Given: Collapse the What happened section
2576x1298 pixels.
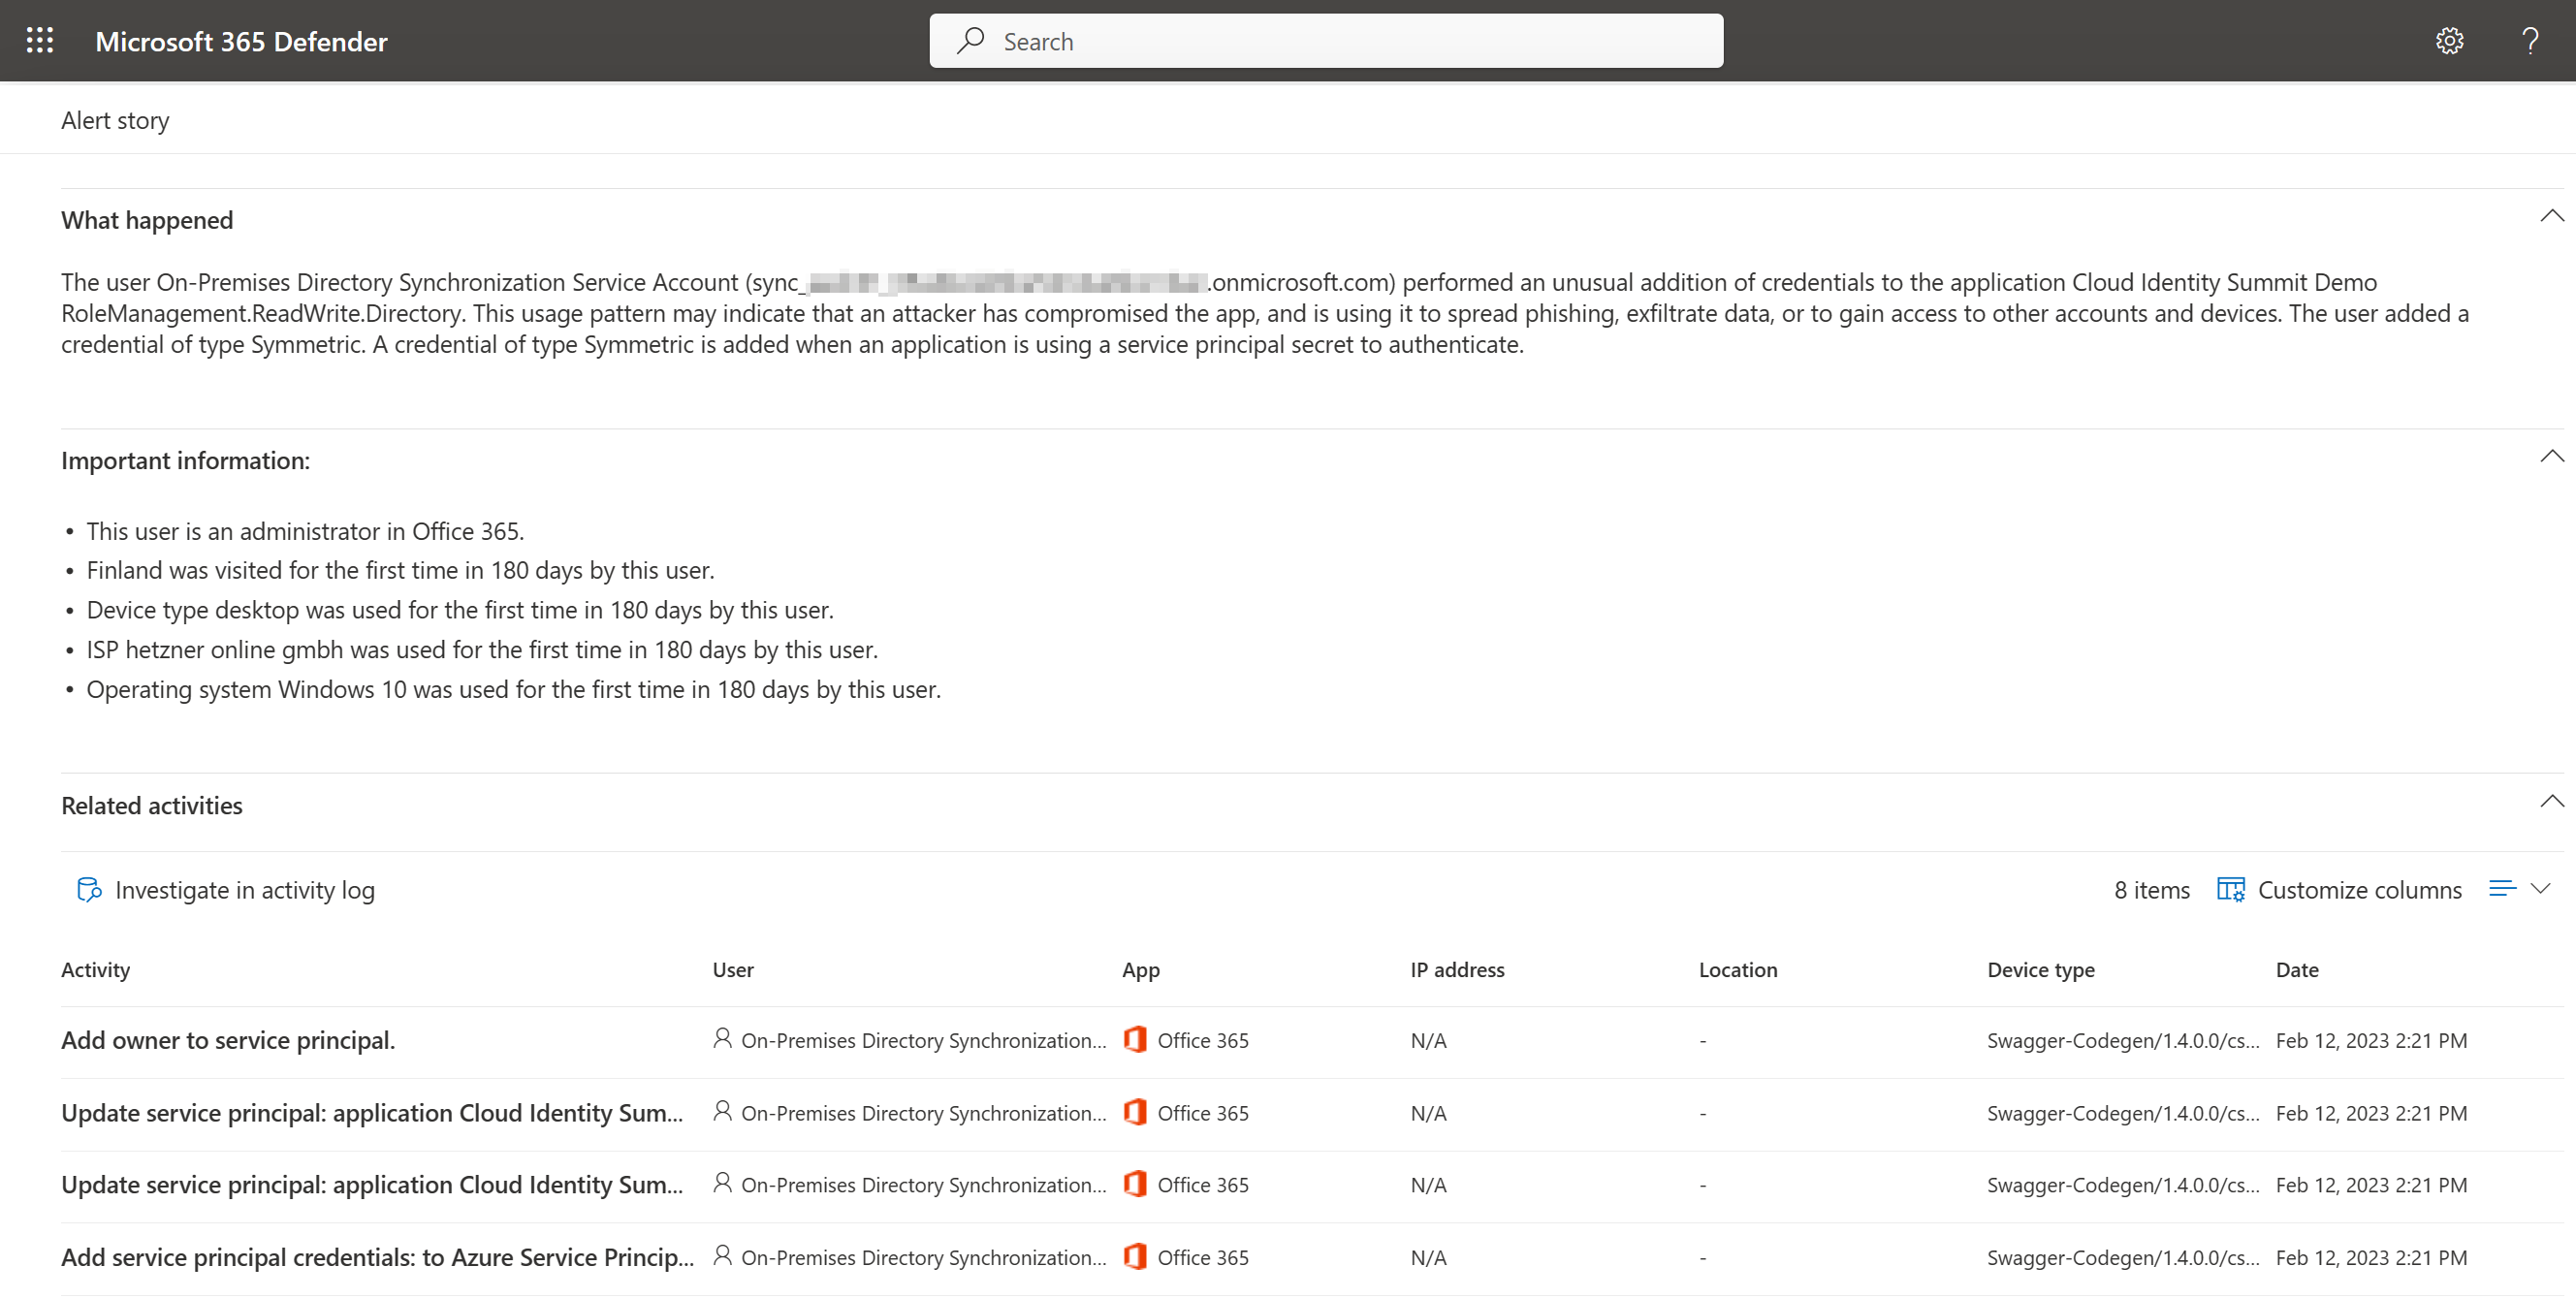Looking at the screenshot, I should [x=2552, y=216].
